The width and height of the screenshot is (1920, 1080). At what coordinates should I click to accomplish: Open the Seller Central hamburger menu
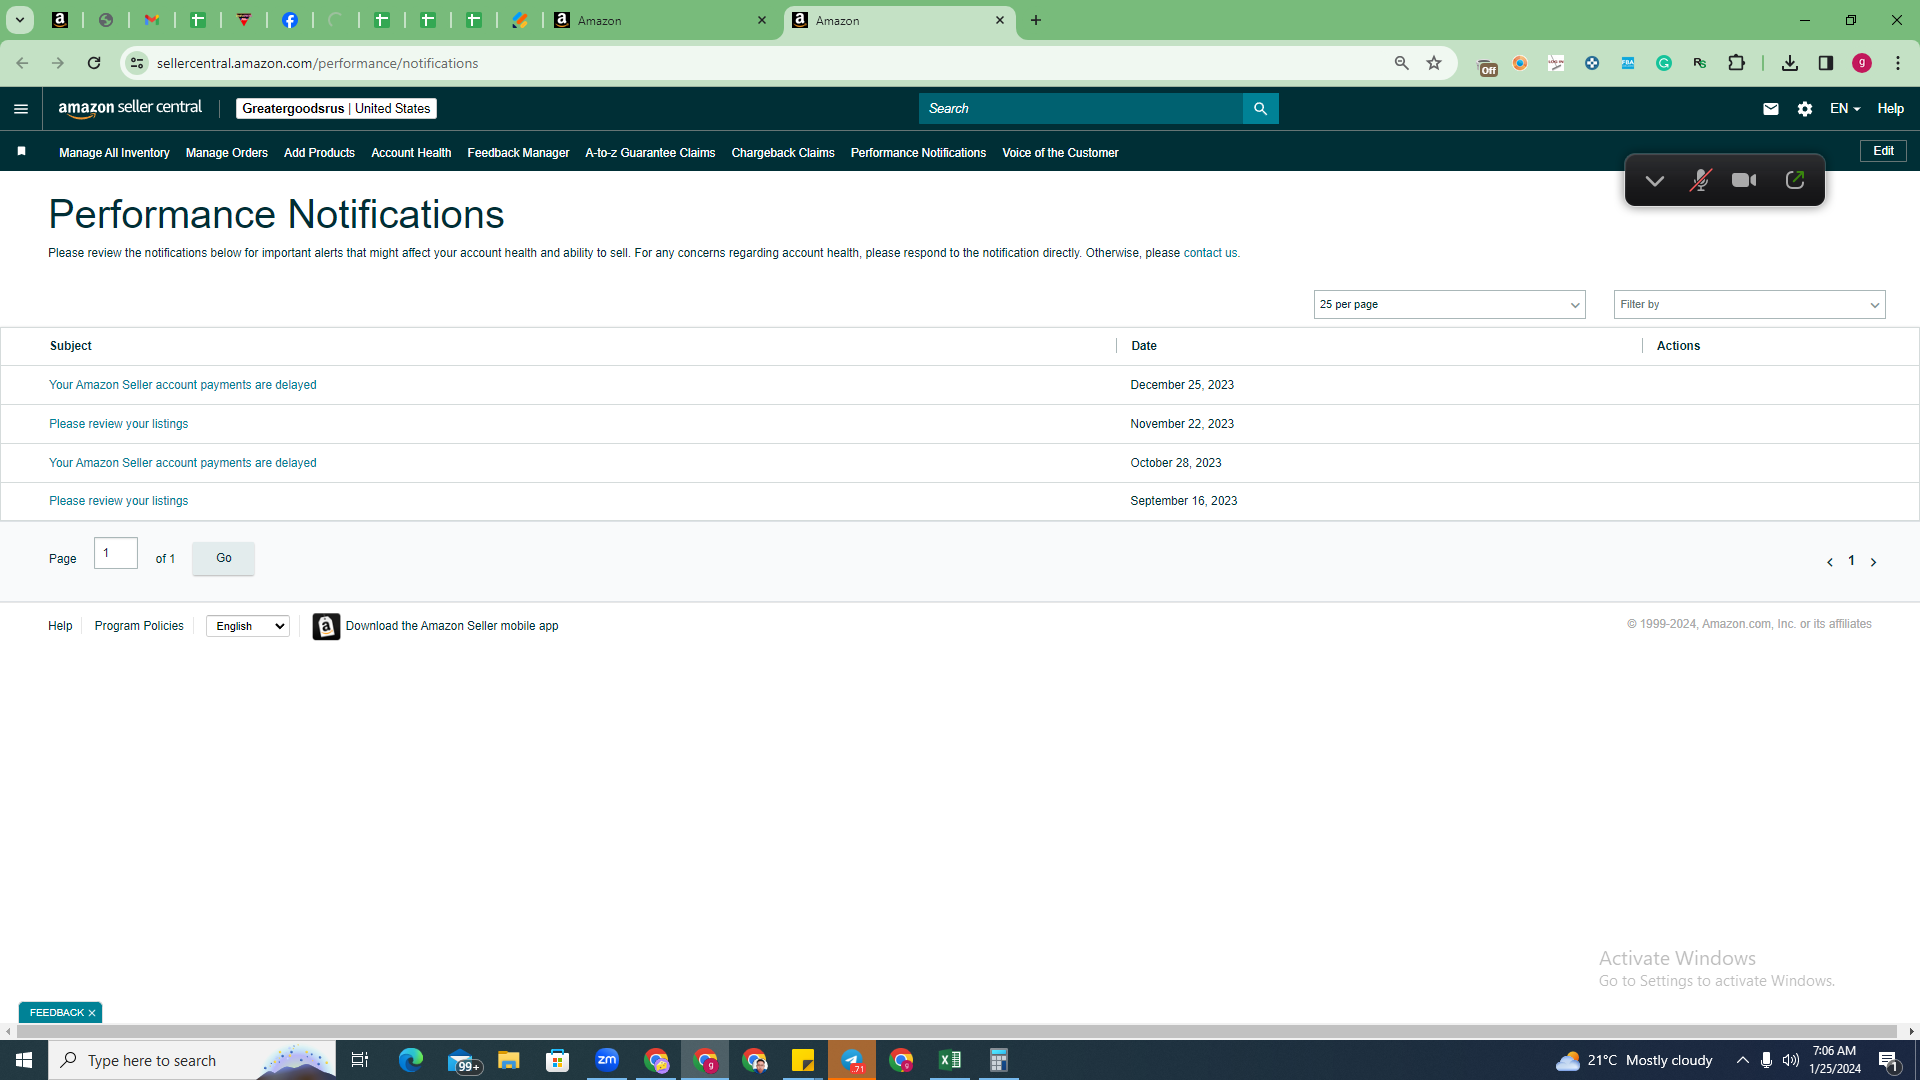21,109
